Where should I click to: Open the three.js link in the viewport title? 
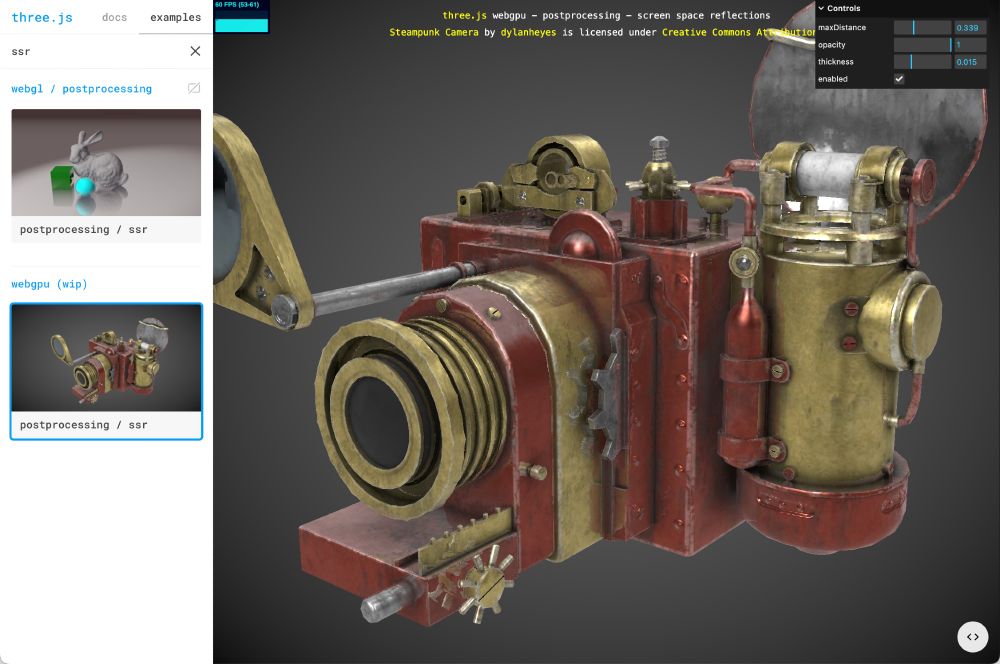(x=464, y=15)
